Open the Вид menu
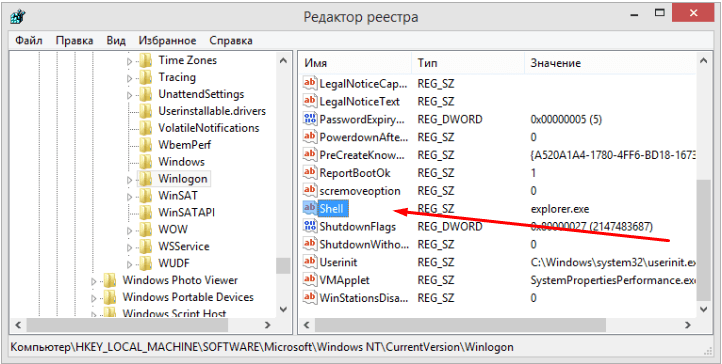 point(116,40)
